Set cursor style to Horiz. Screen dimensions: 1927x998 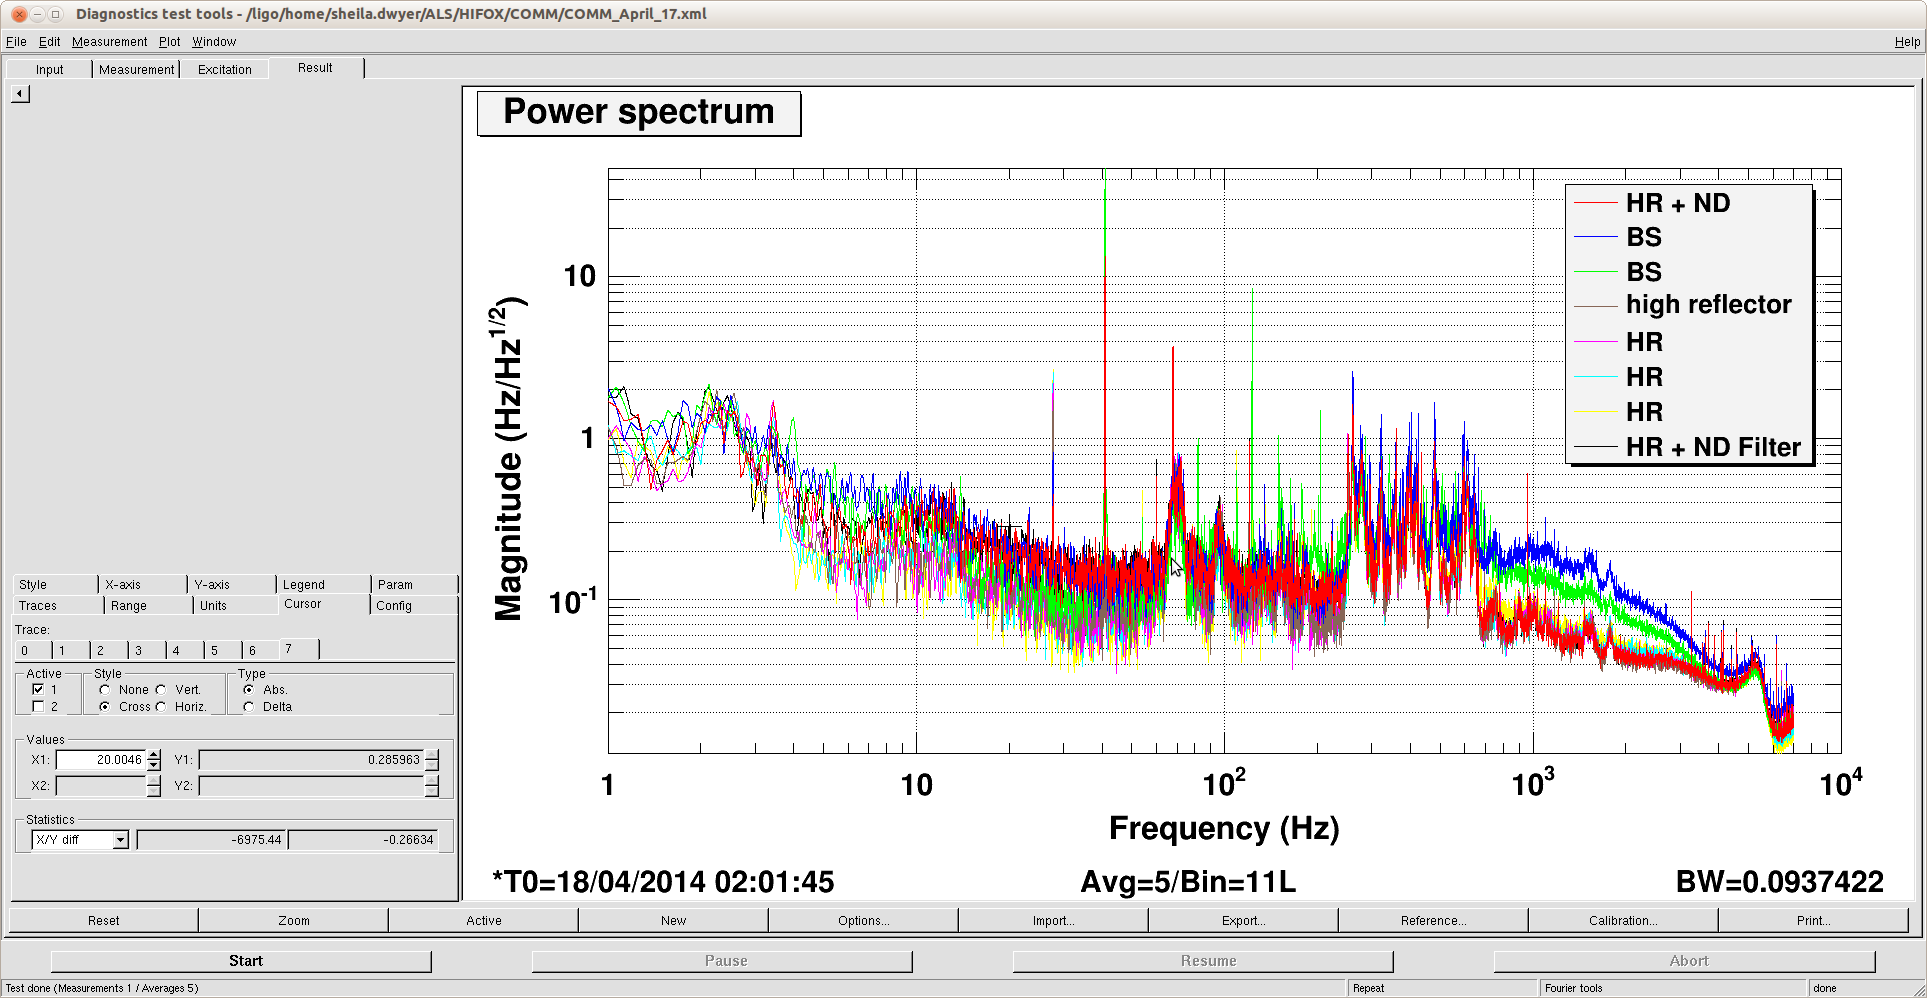[161, 707]
